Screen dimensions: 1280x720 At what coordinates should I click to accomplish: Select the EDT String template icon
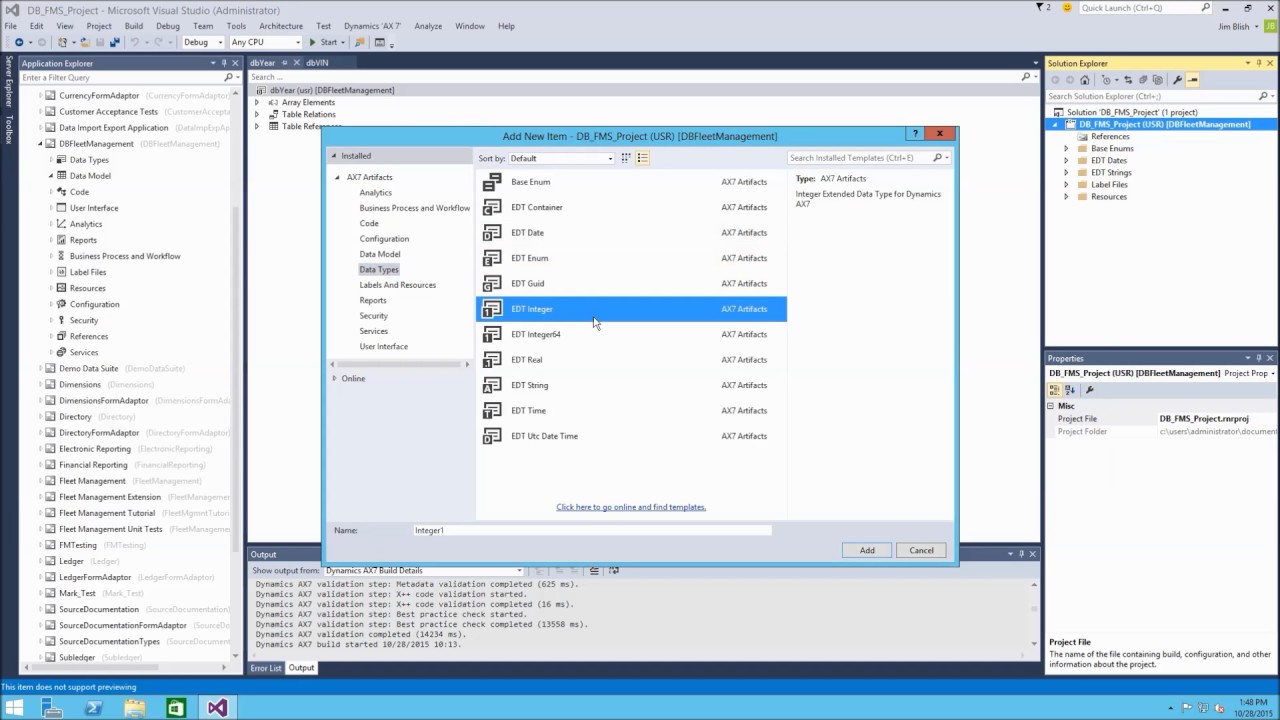tap(492, 385)
